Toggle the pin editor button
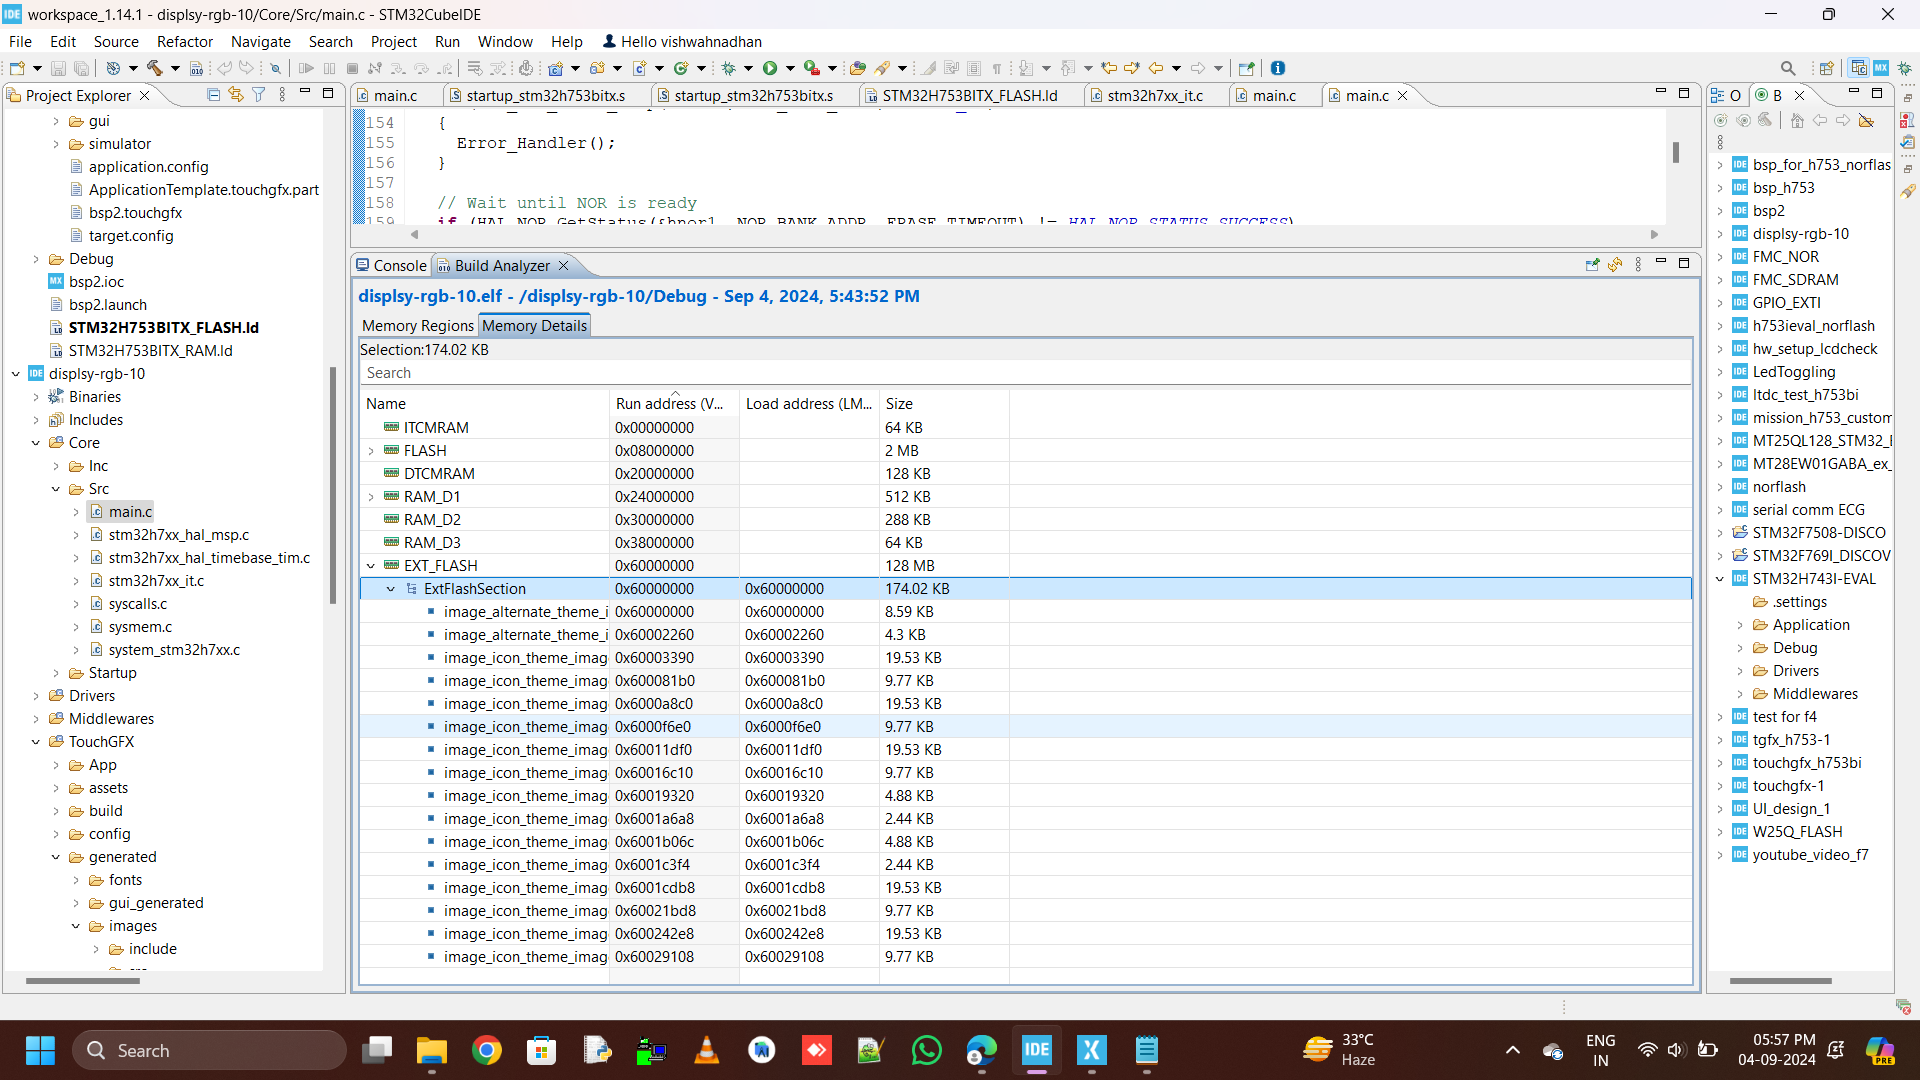This screenshot has width=1920, height=1080. point(1246,68)
